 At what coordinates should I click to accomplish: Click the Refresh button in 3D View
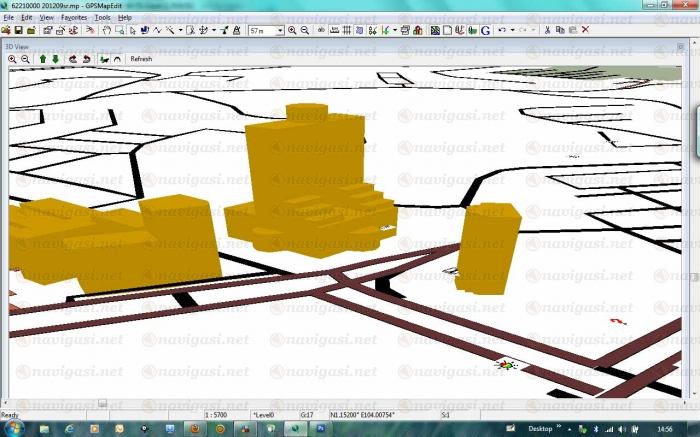click(141, 59)
